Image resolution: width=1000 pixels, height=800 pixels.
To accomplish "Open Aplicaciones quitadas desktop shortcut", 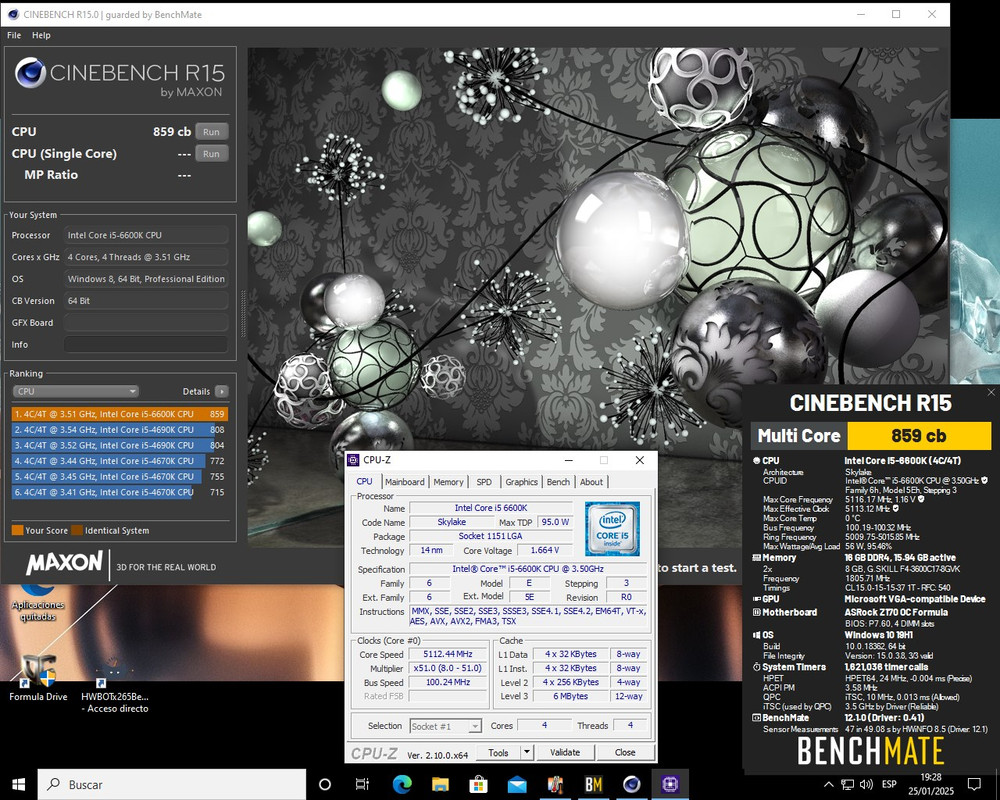I will [38, 602].
